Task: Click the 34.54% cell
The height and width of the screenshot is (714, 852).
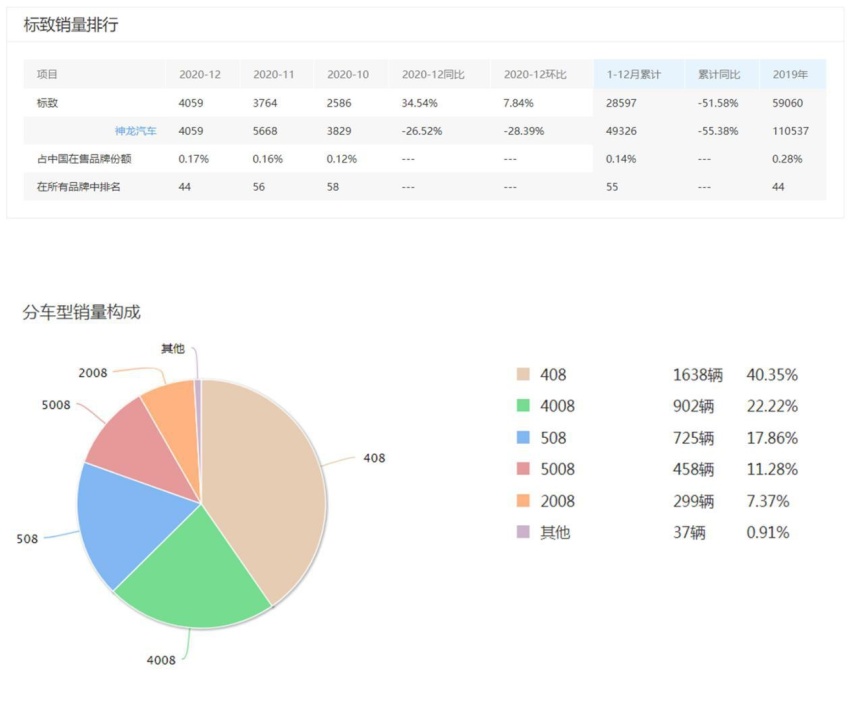Action: [x=419, y=103]
